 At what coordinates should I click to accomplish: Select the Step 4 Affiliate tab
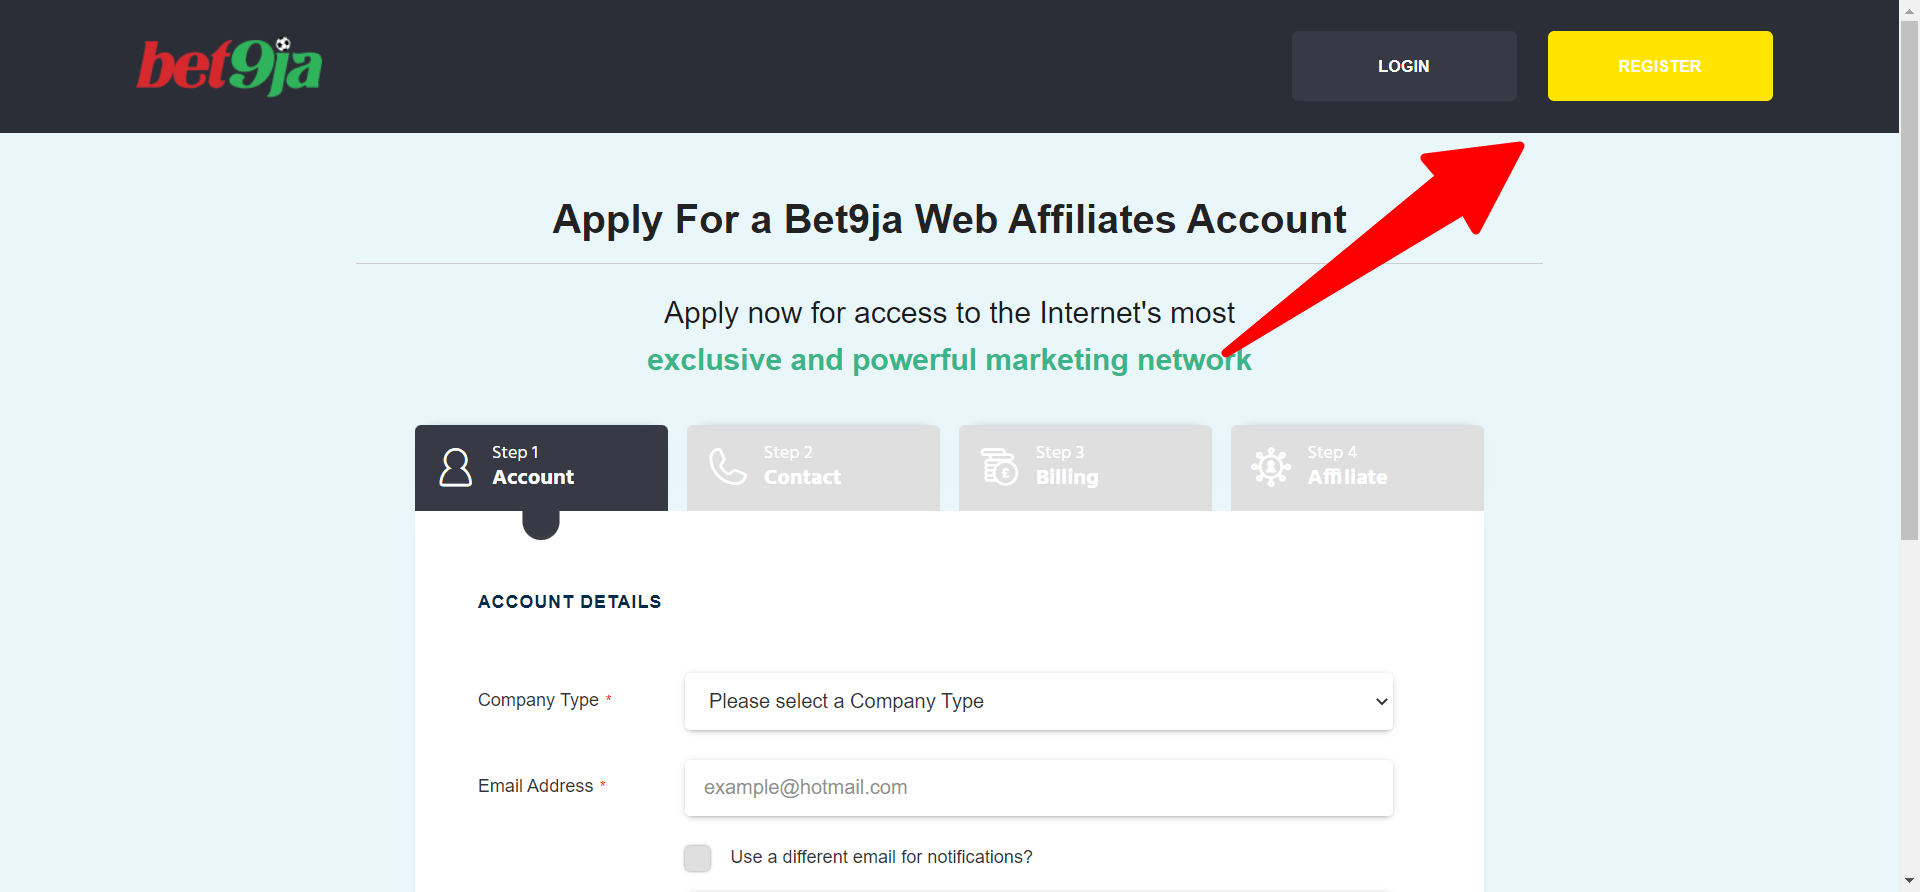(1356, 466)
